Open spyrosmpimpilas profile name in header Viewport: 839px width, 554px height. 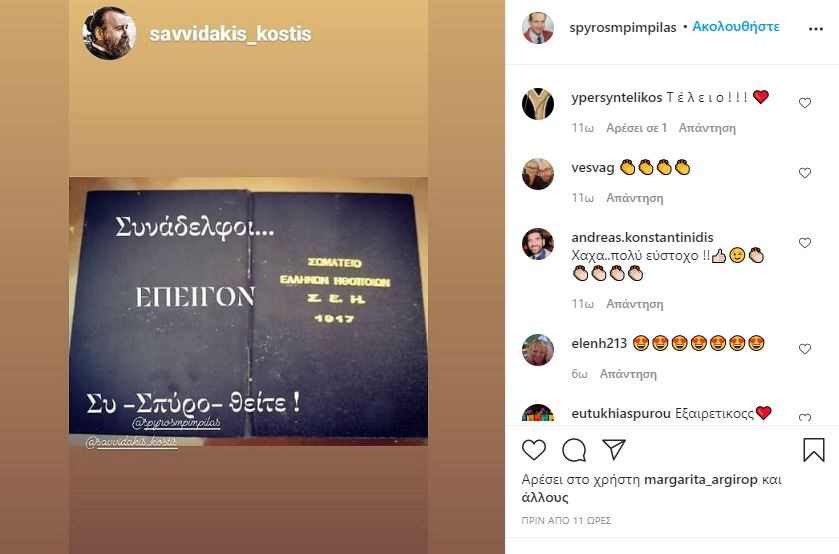point(623,27)
